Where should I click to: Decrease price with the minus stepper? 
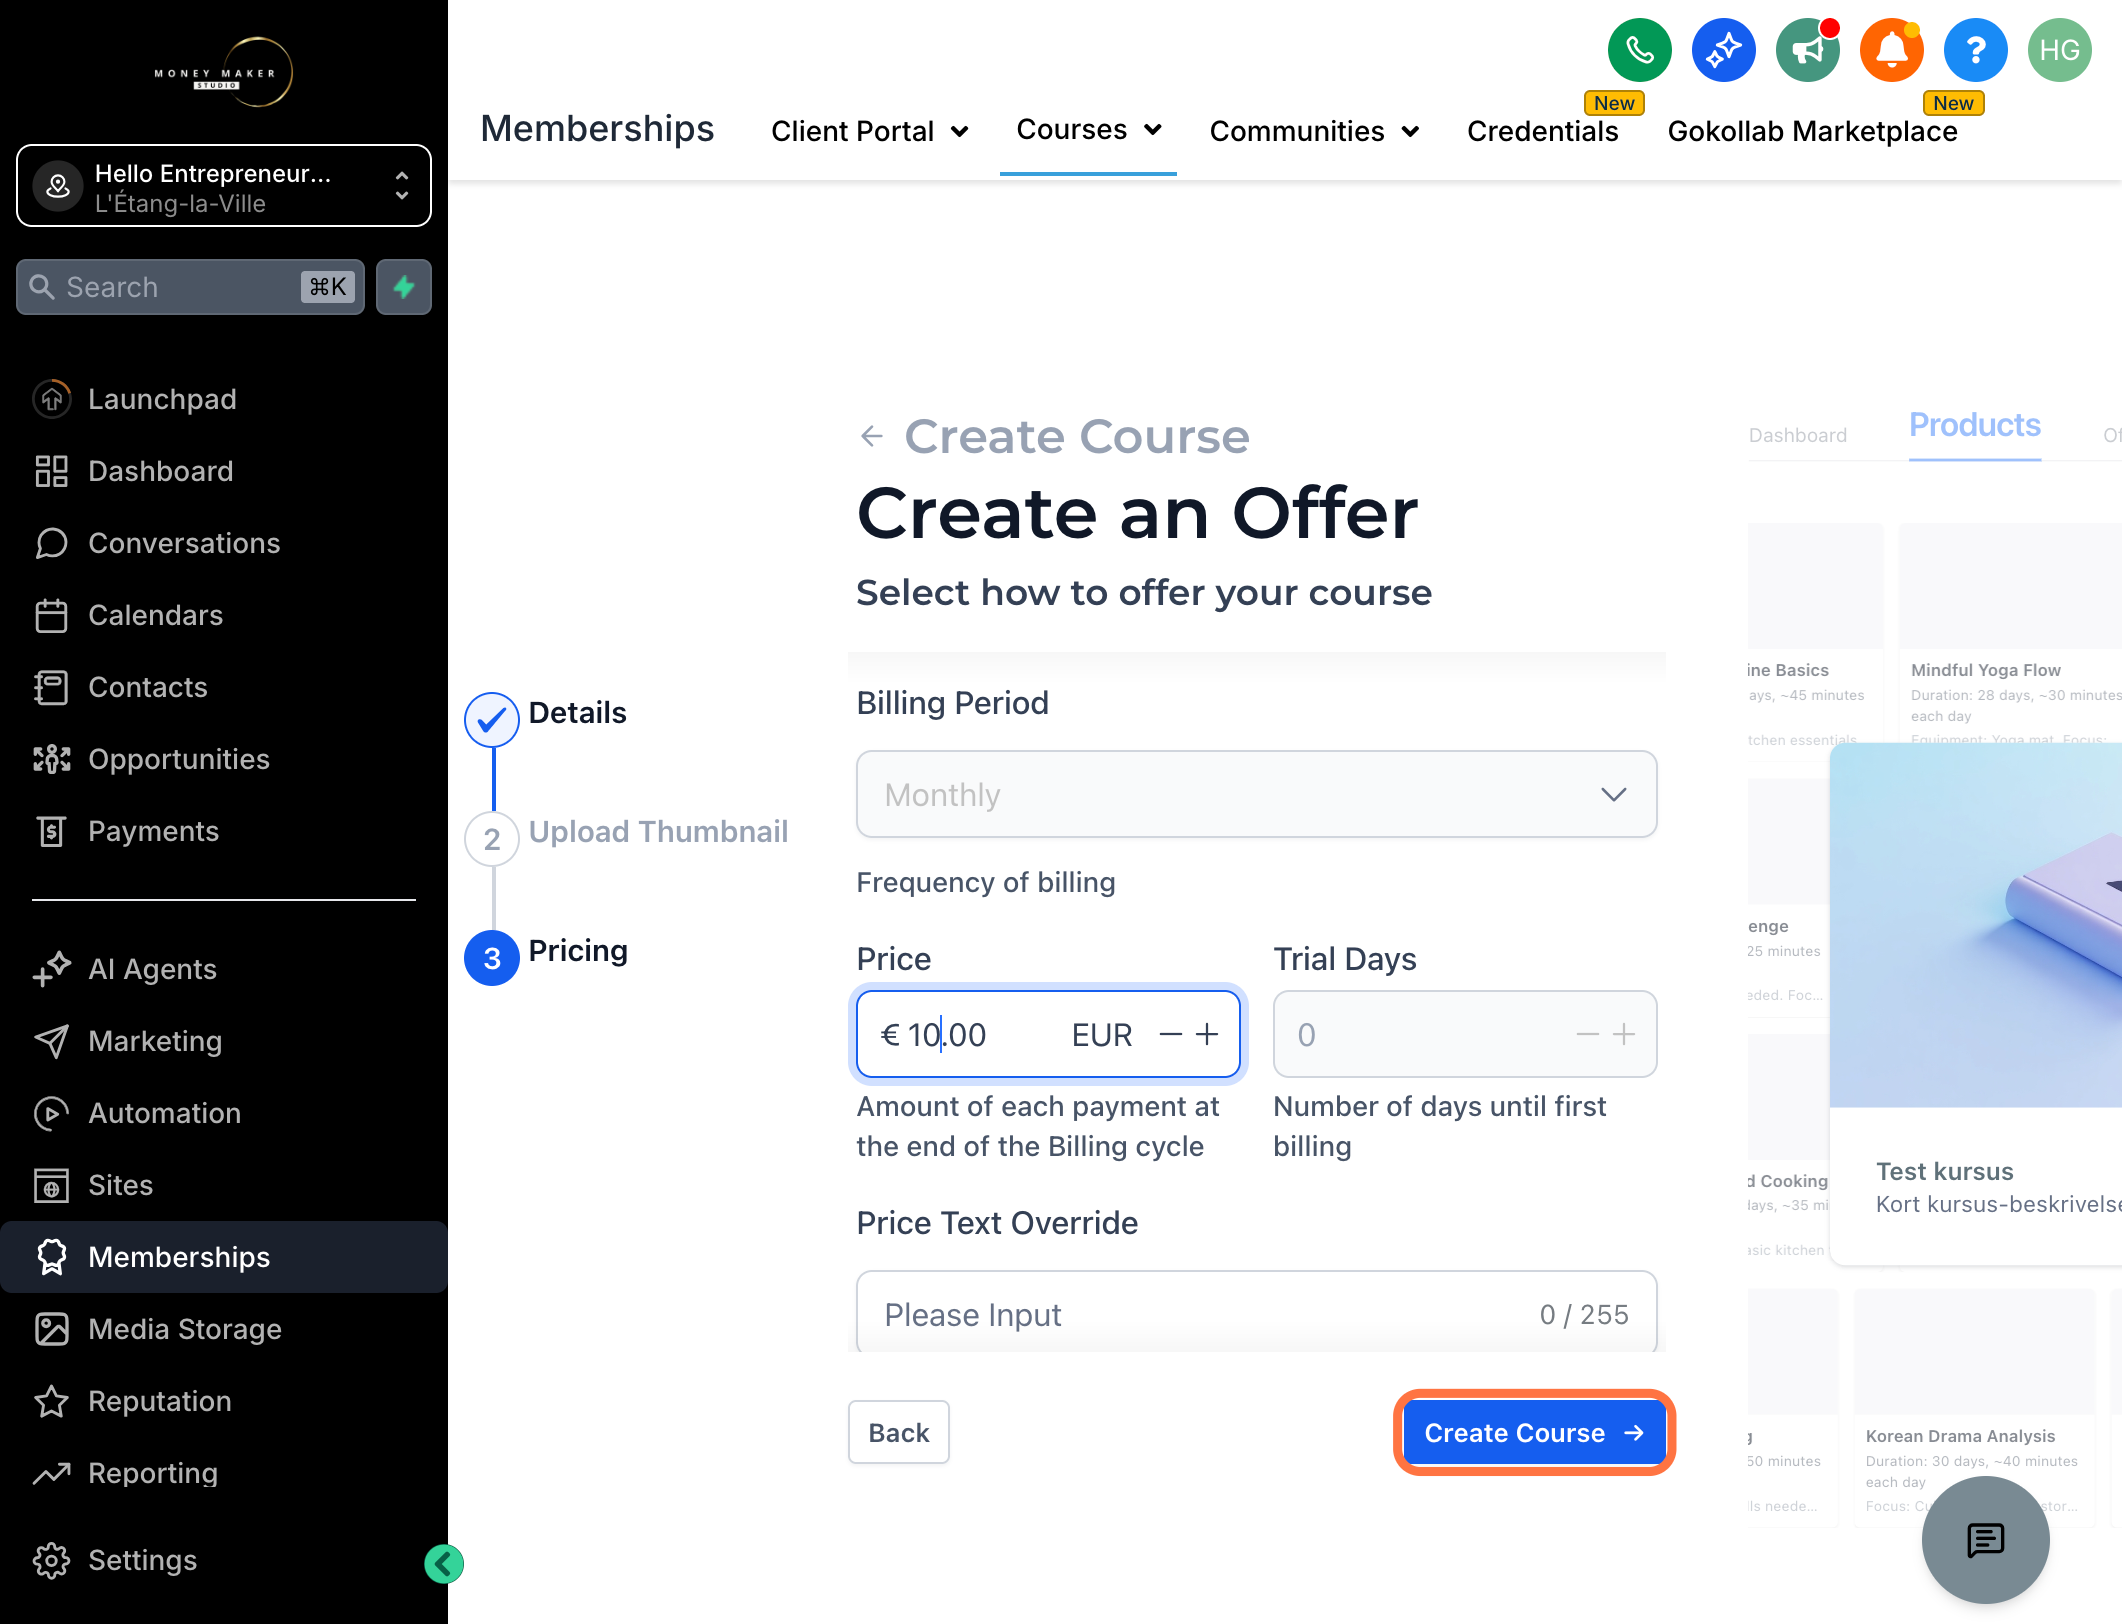point(1171,1034)
